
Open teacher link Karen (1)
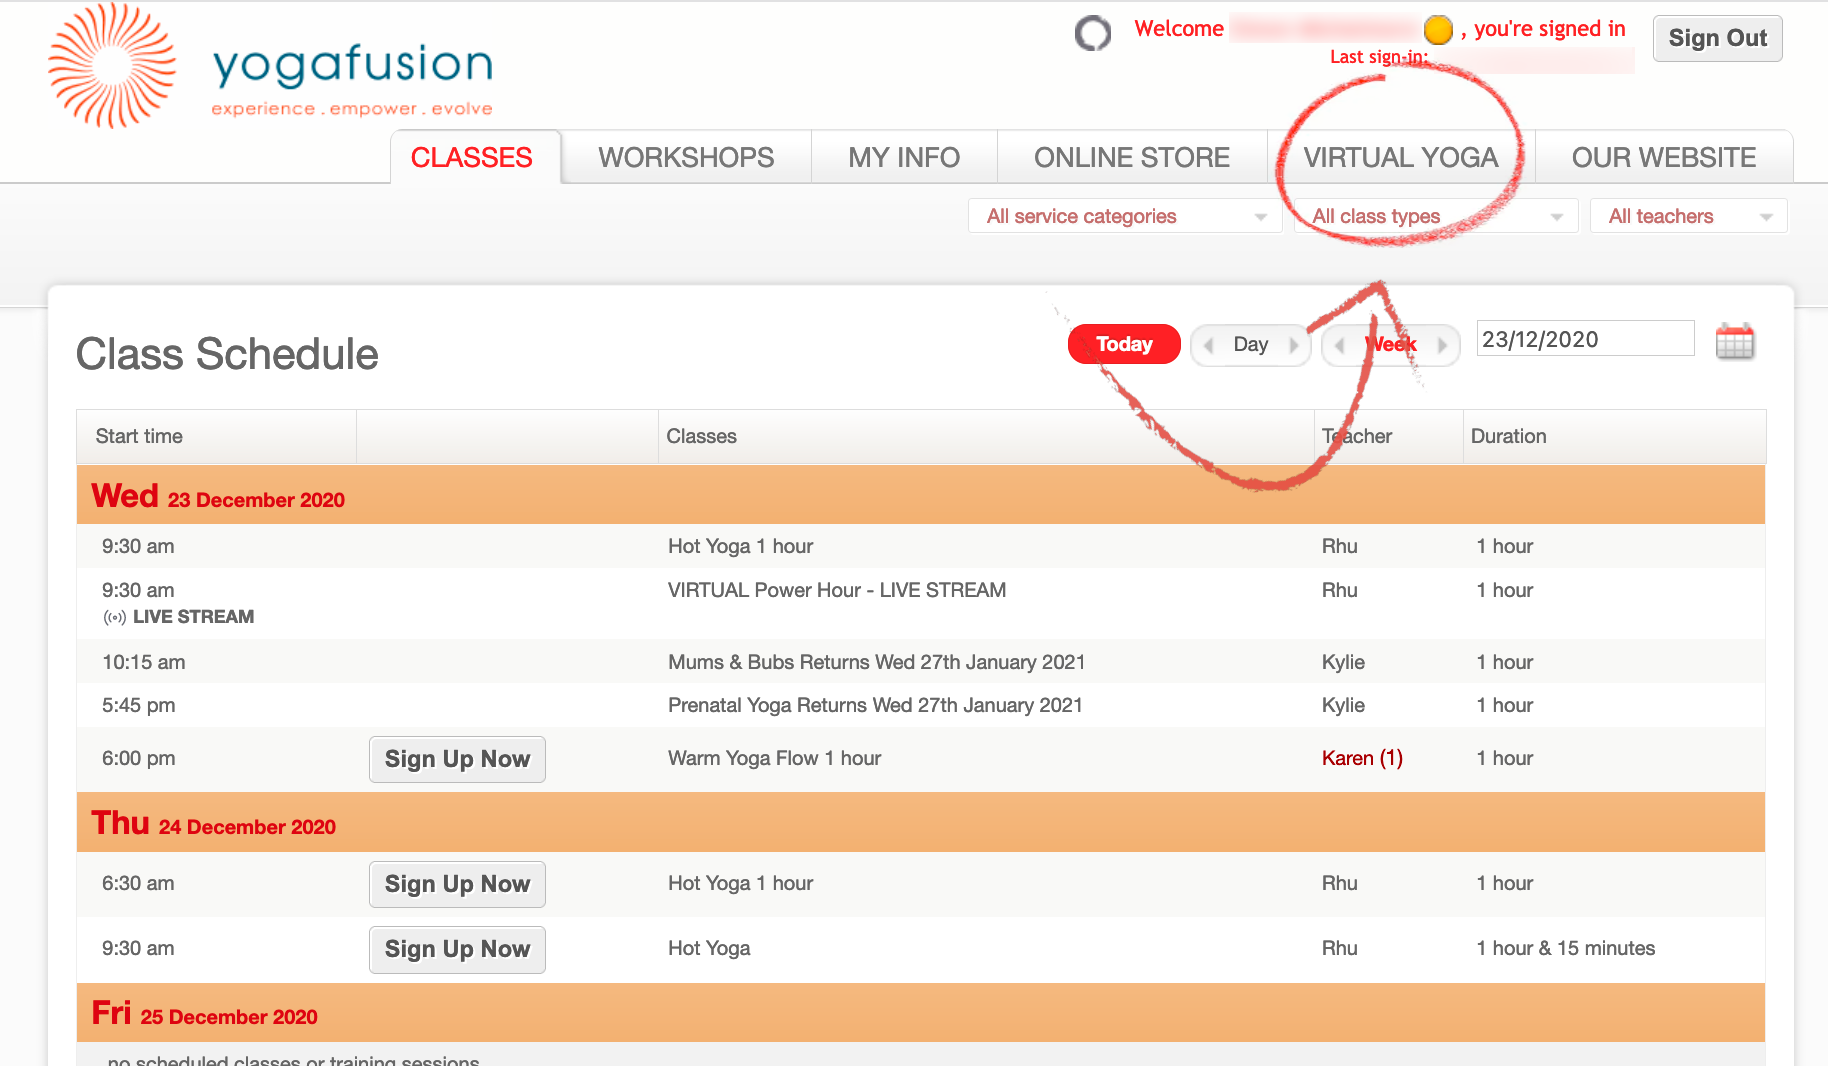coord(1361,758)
